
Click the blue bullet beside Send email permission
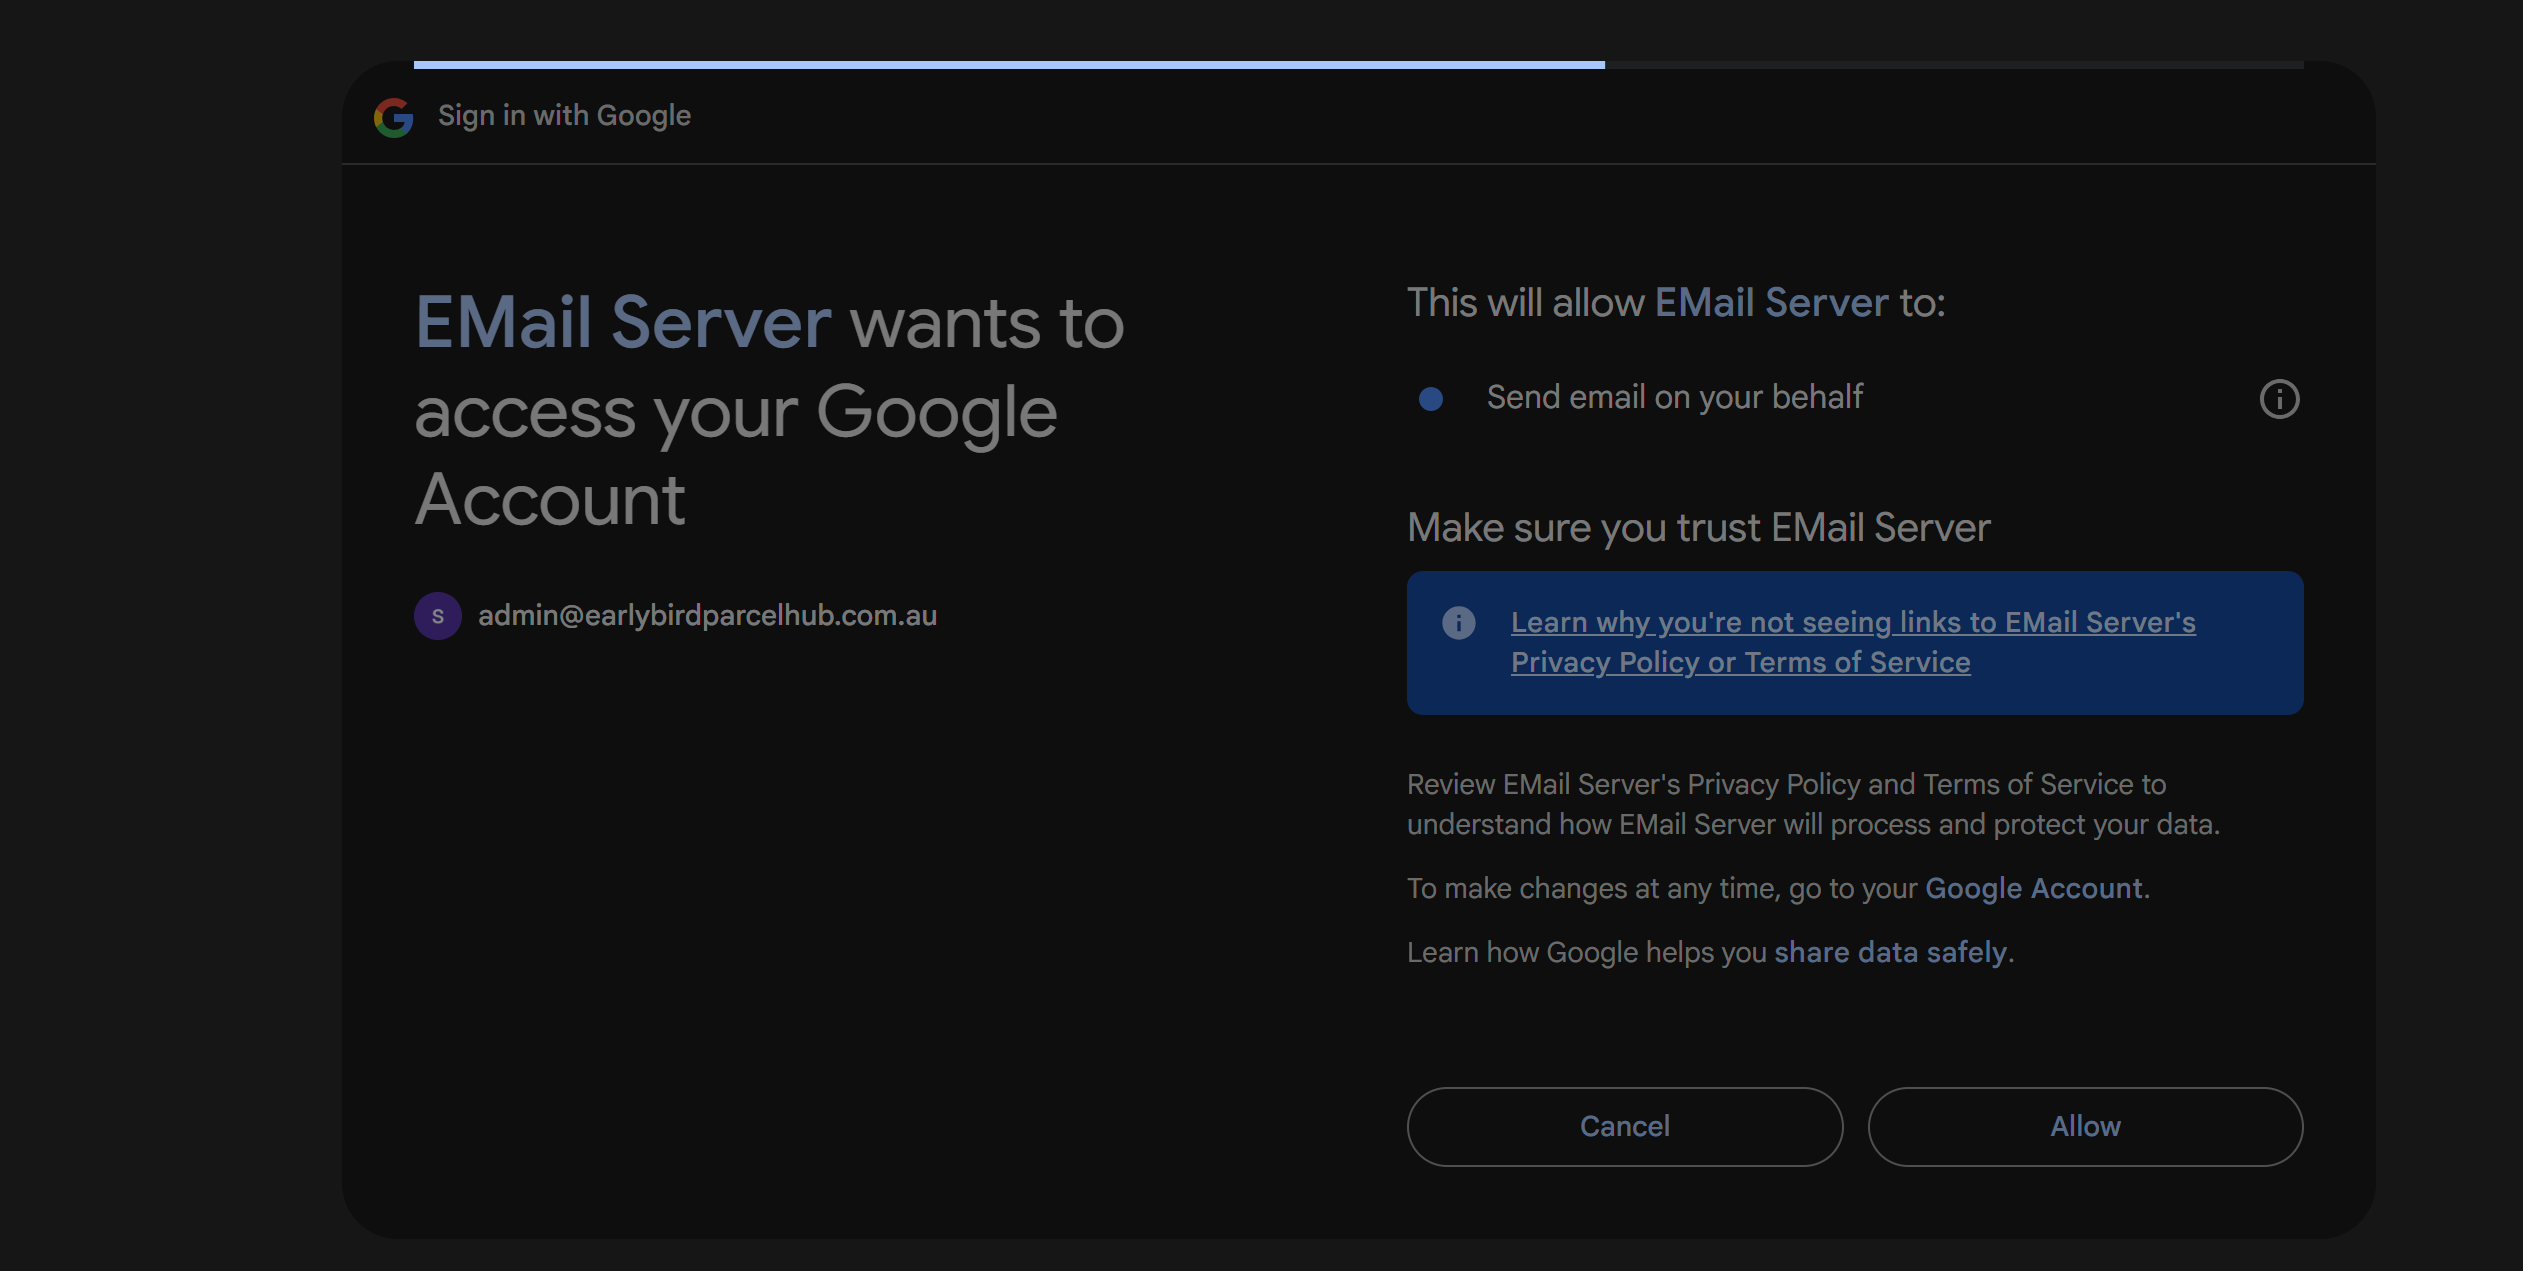[1431, 399]
